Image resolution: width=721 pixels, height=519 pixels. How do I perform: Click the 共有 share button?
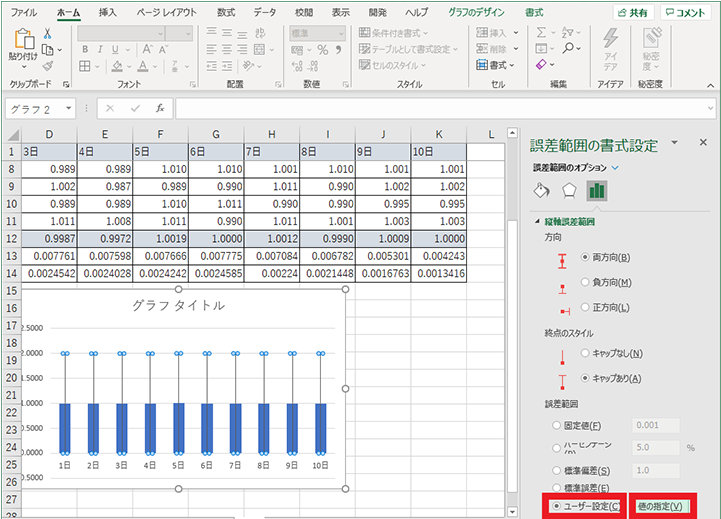(634, 13)
